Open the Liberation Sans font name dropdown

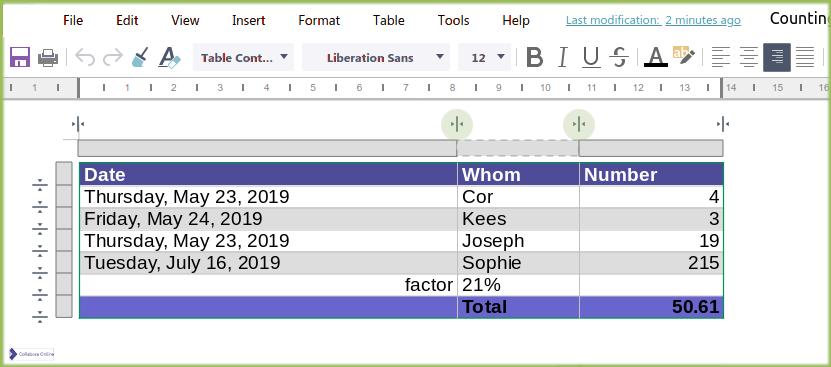coord(376,57)
